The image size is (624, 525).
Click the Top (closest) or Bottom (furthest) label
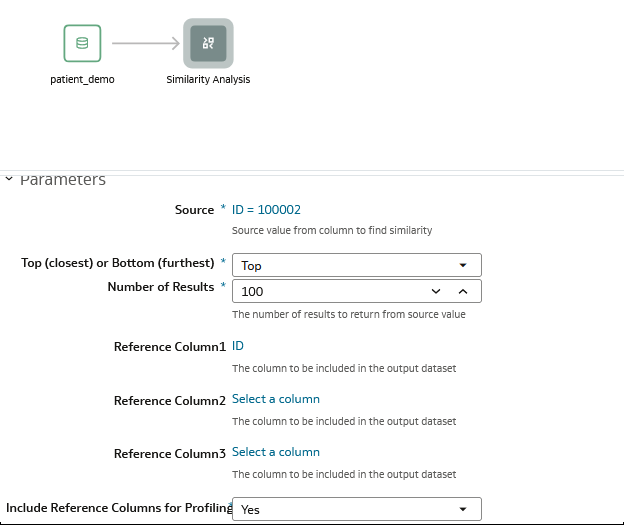(x=118, y=263)
